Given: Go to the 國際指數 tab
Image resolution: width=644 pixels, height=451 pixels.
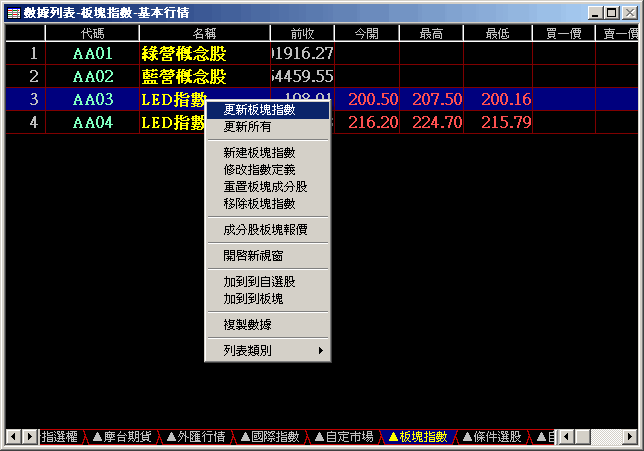Looking at the screenshot, I should click(269, 437).
